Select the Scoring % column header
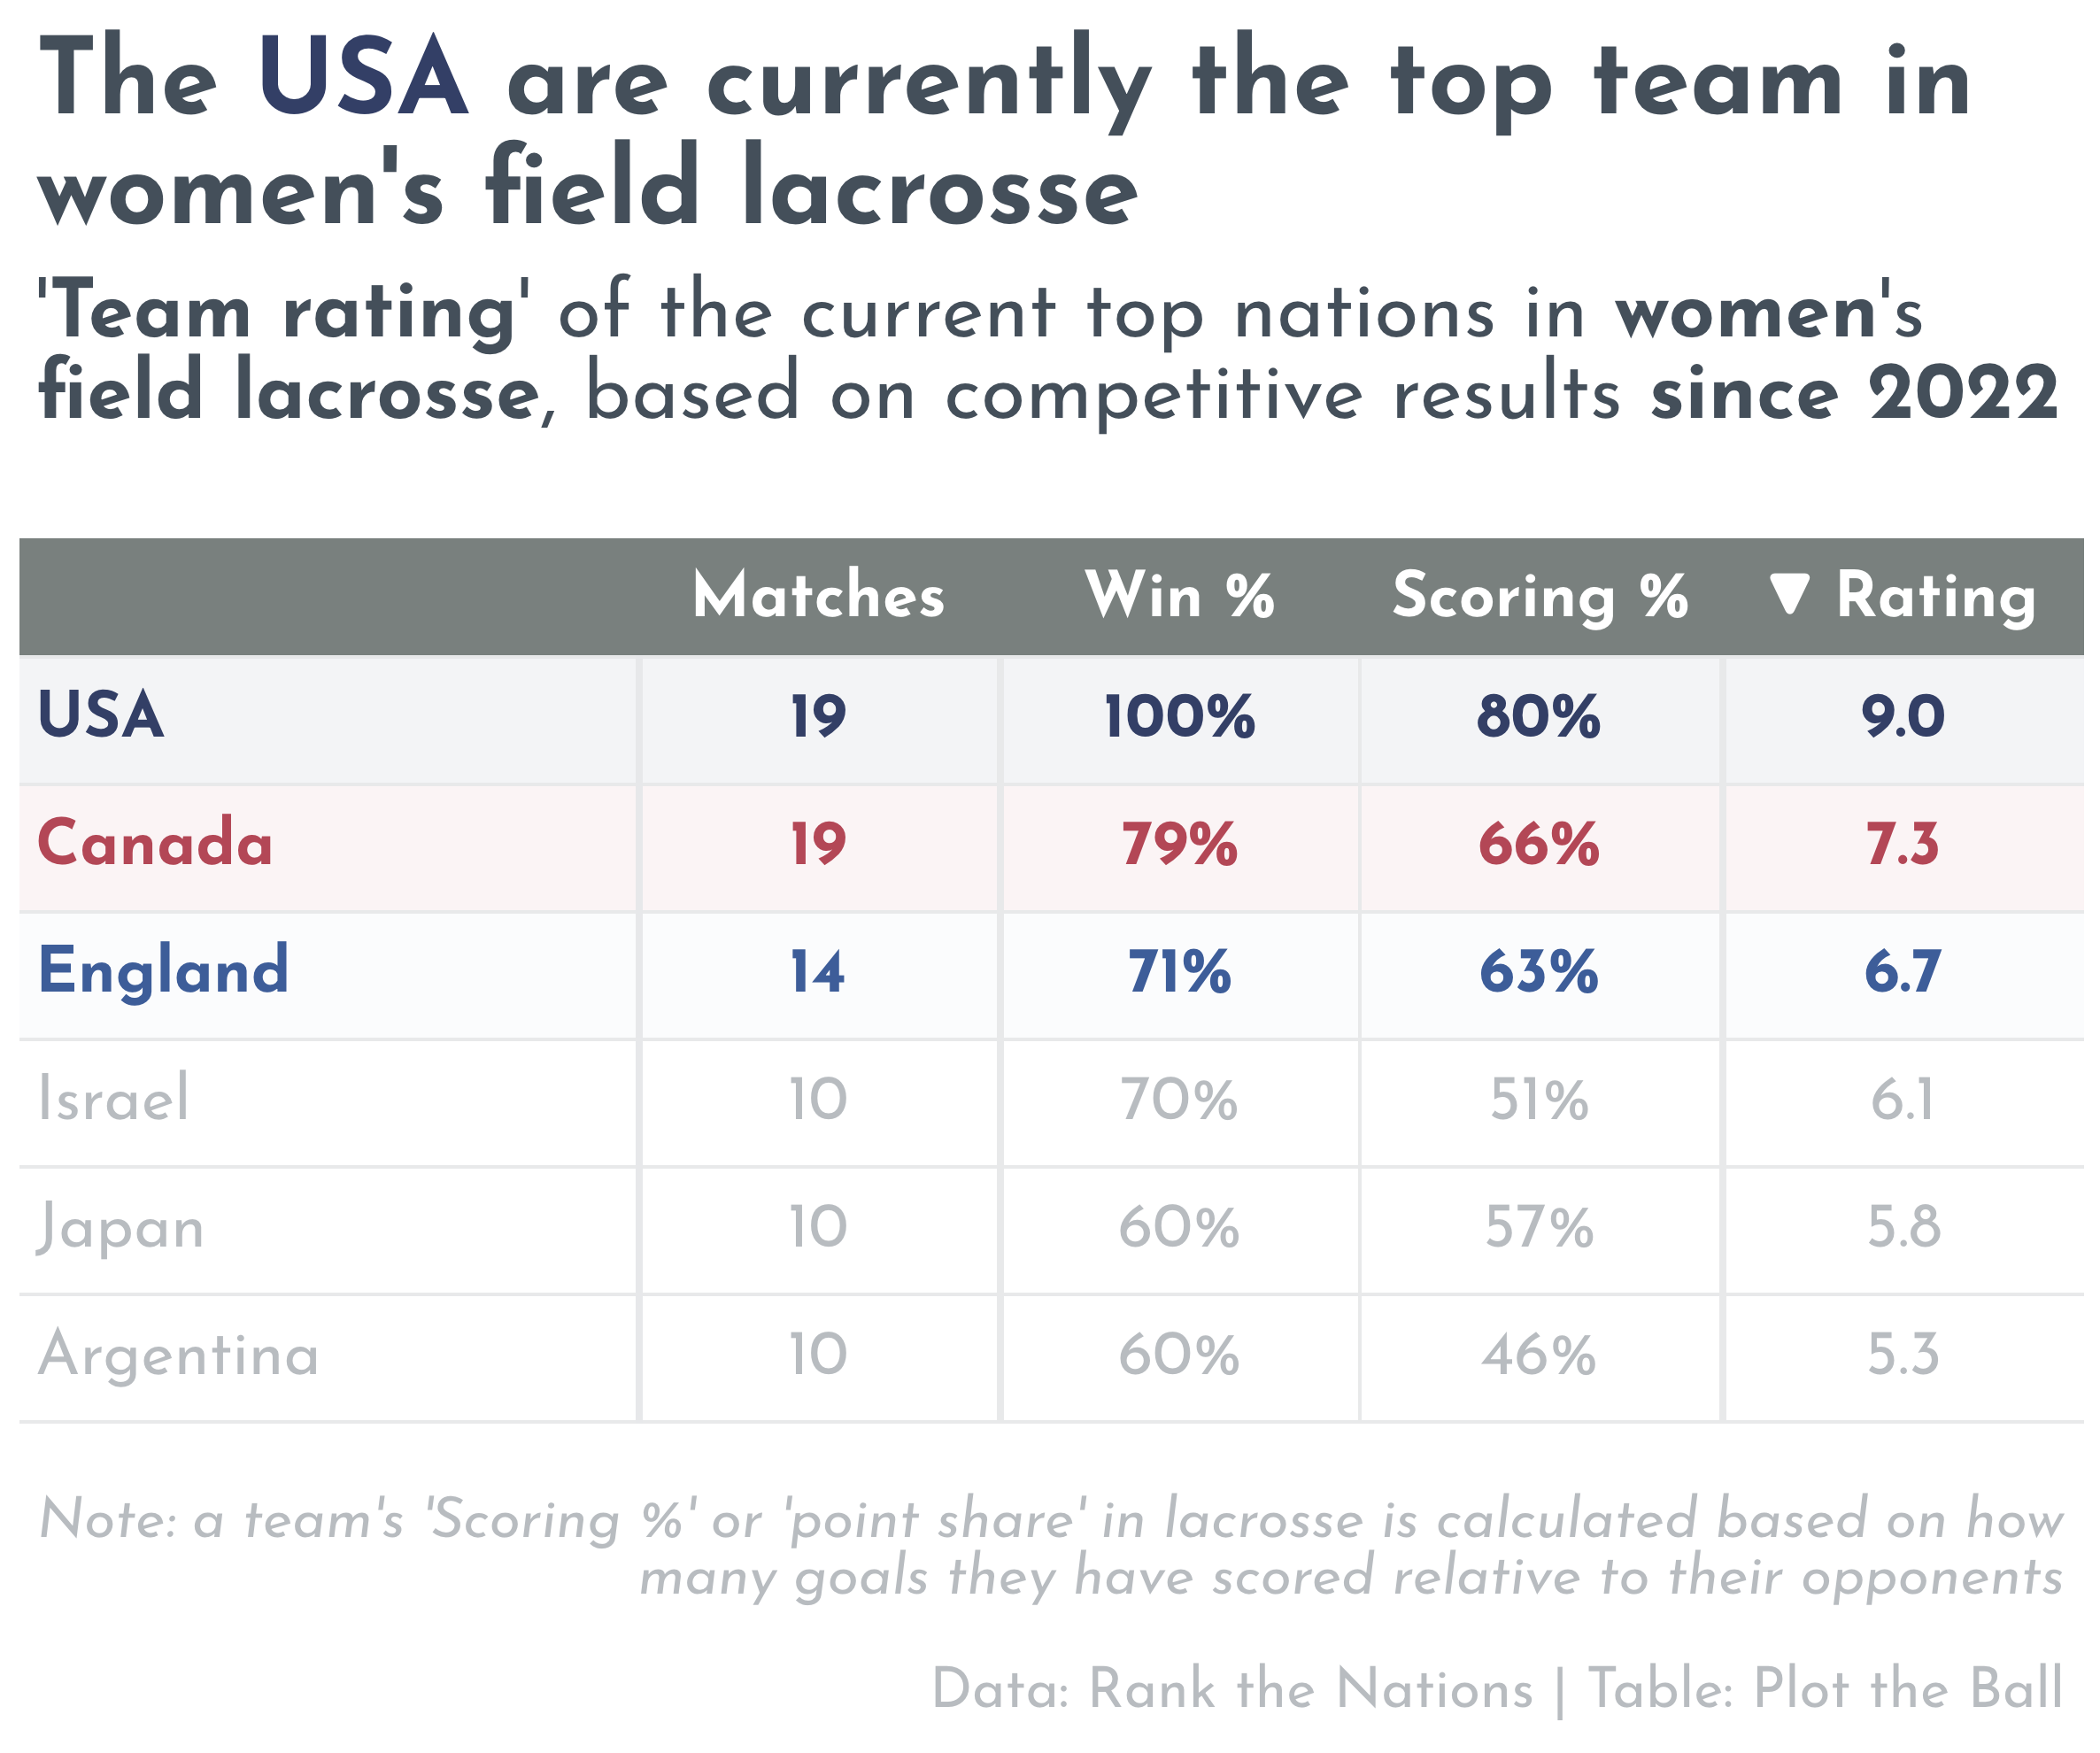This screenshot has width=2100, height=1753. pos(1540,597)
